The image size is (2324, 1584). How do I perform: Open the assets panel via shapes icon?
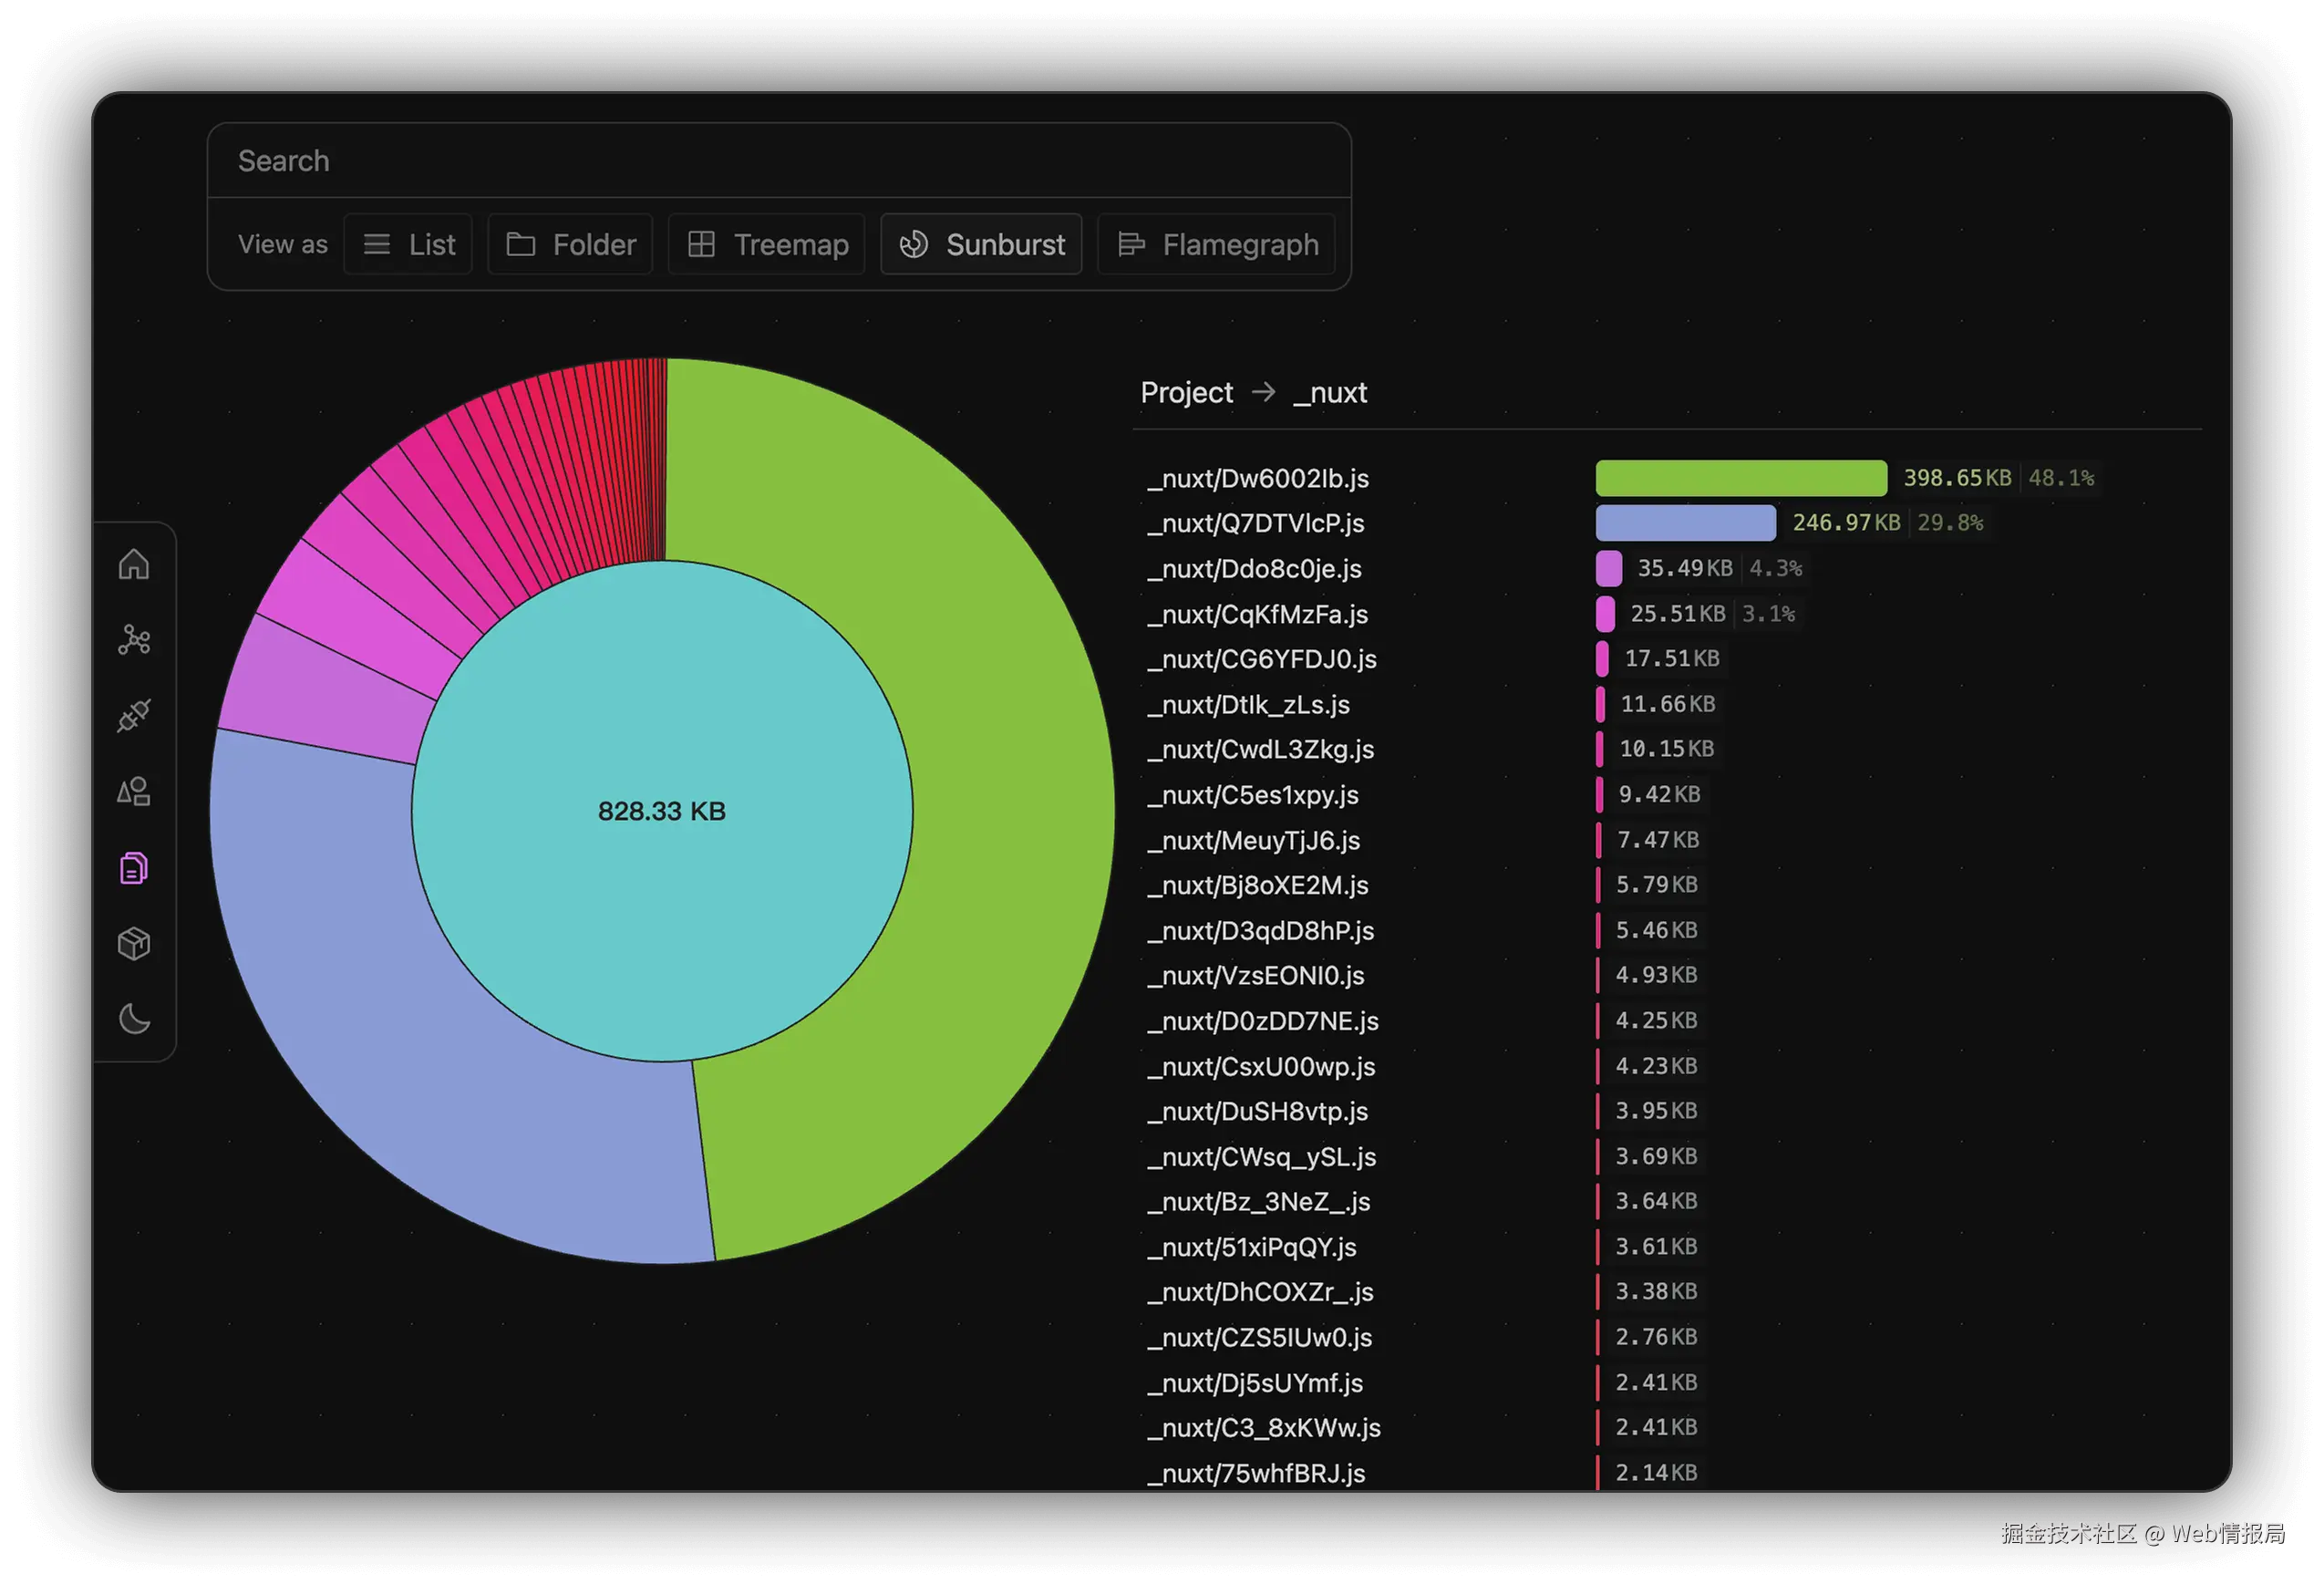(x=134, y=792)
